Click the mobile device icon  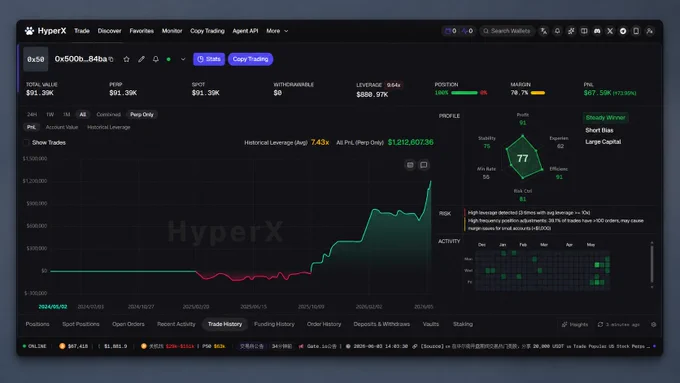point(636,31)
